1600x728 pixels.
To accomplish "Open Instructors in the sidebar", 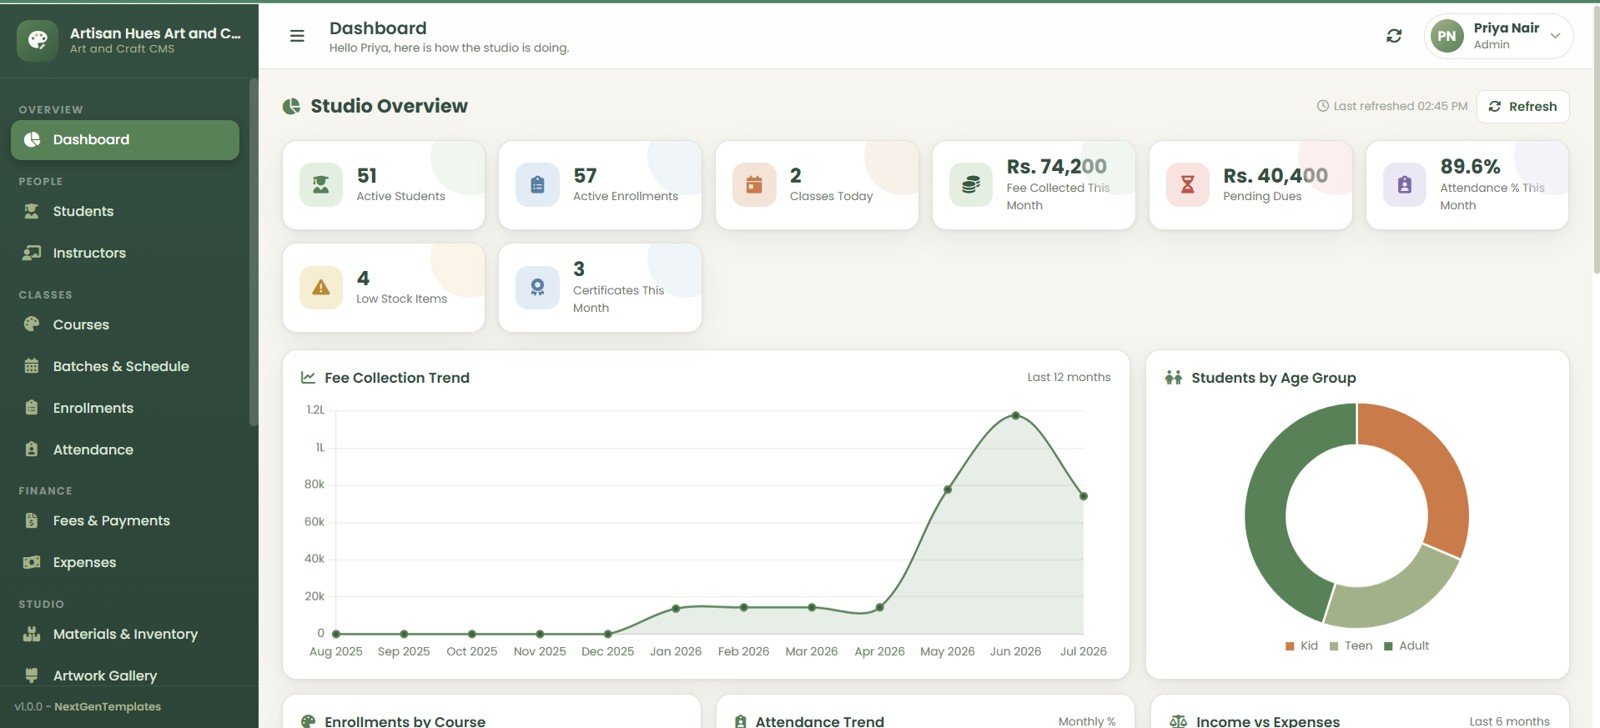I will (x=125, y=253).
